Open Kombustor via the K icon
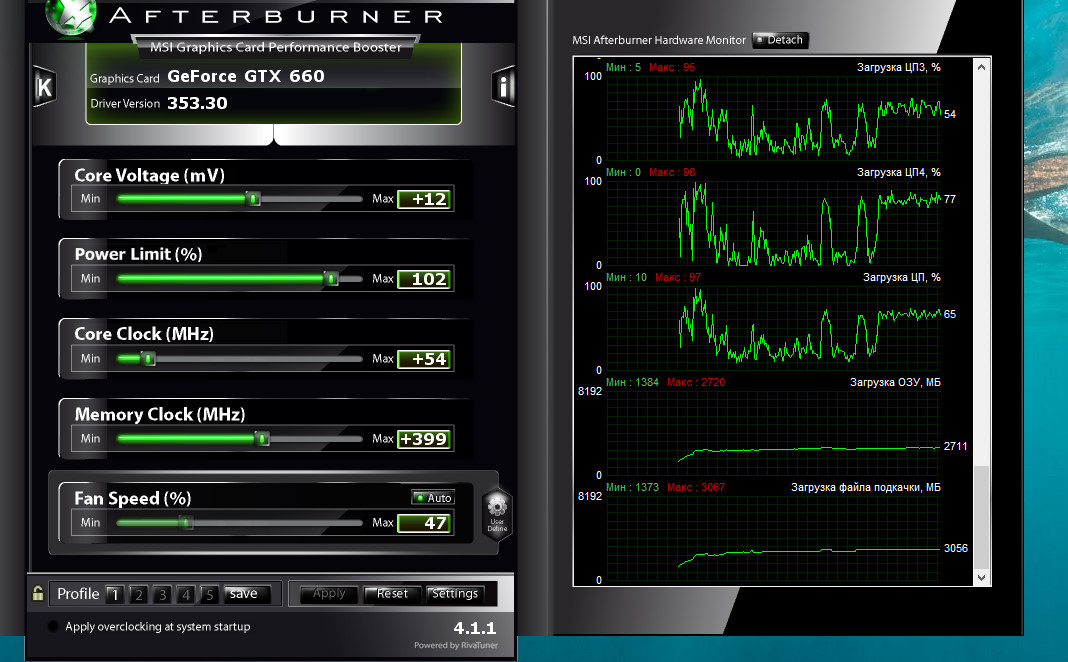 [44, 86]
